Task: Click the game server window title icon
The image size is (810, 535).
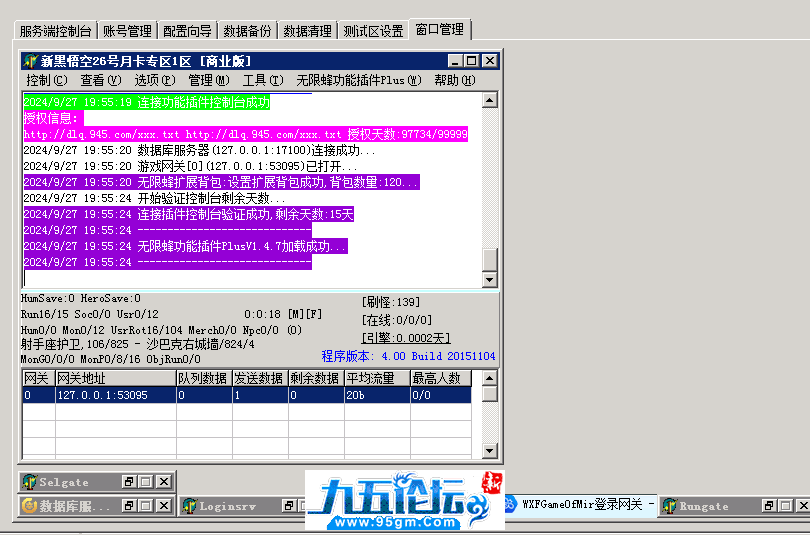Action: [x=30, y=61]
